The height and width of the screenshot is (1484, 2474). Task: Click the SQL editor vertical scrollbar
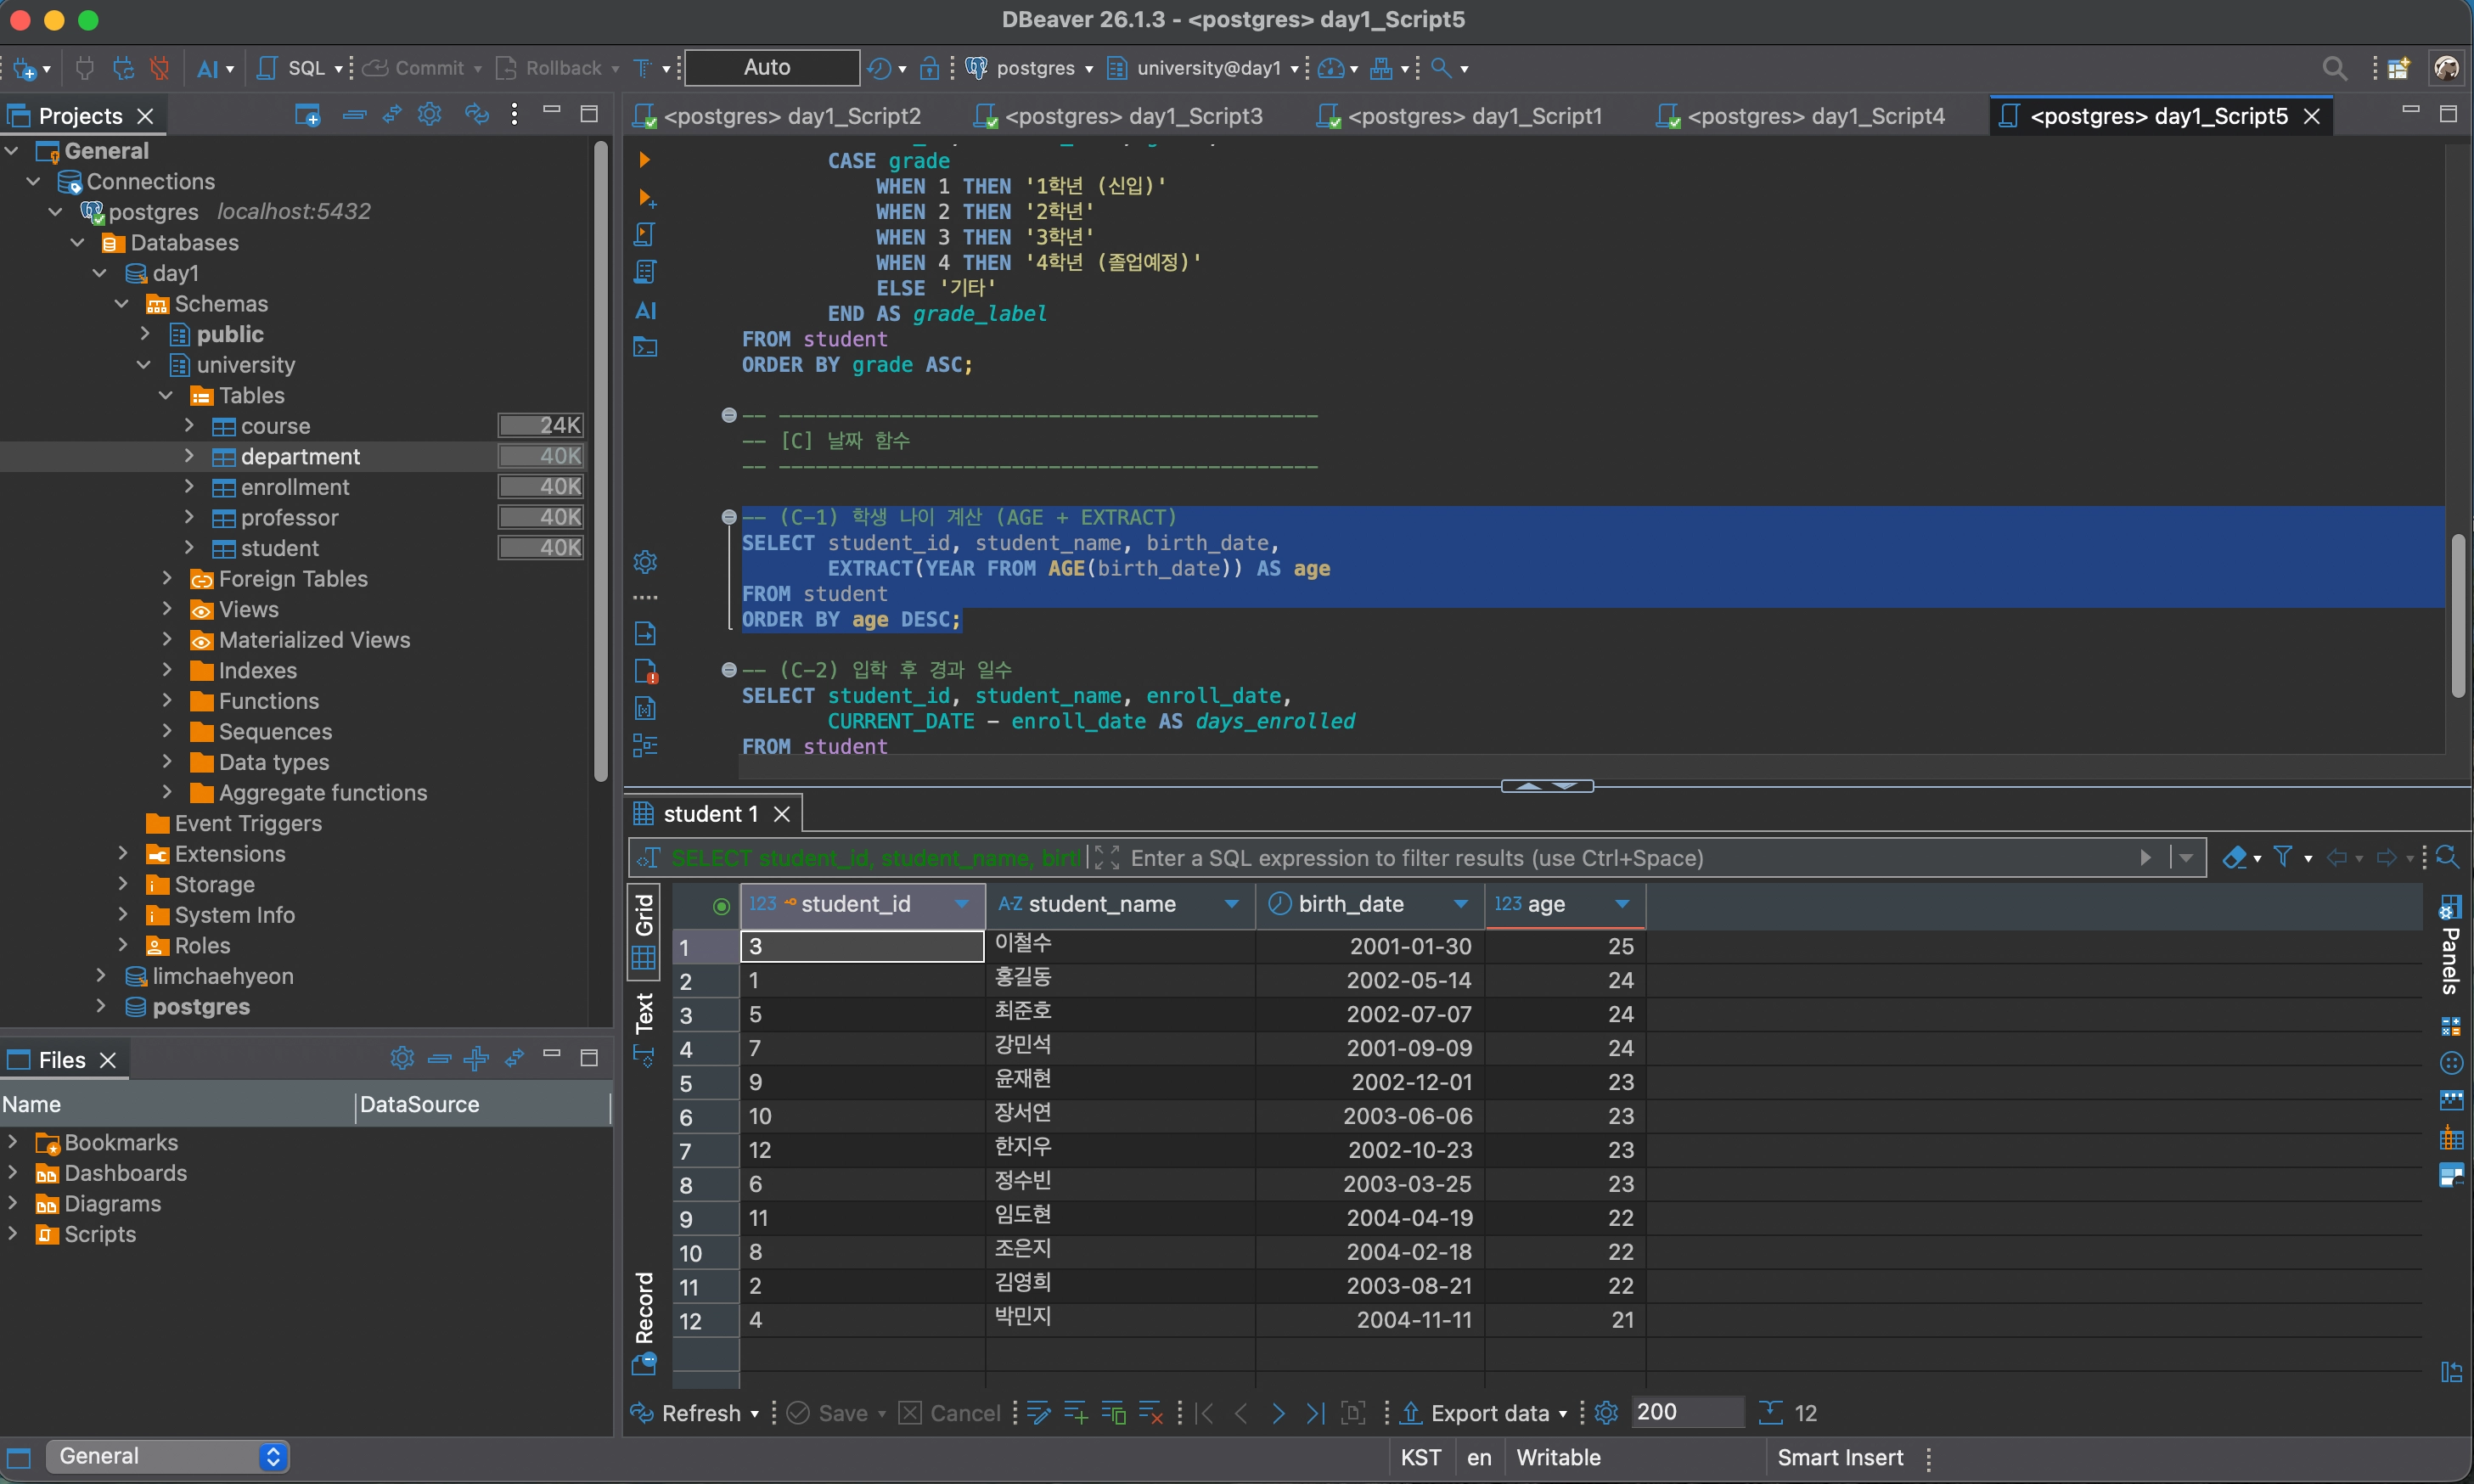(x=2459, y=615)
